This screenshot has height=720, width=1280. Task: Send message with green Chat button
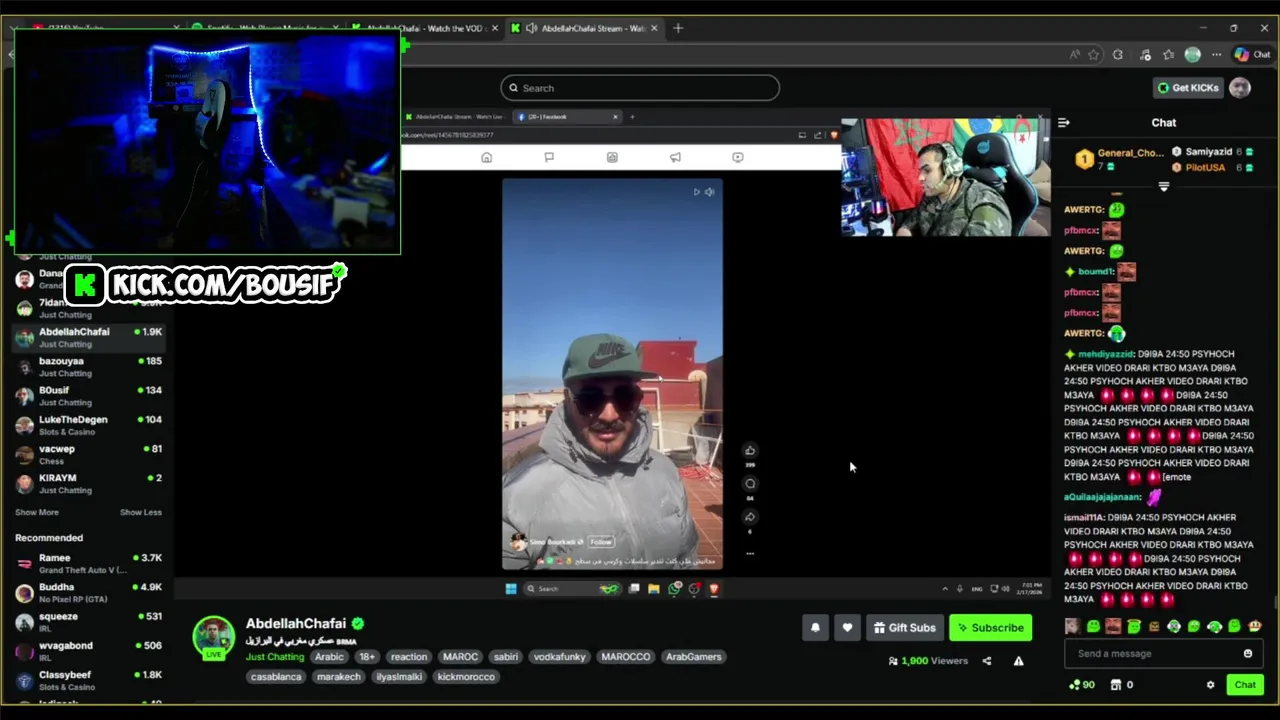click(x=1245, y=685)
